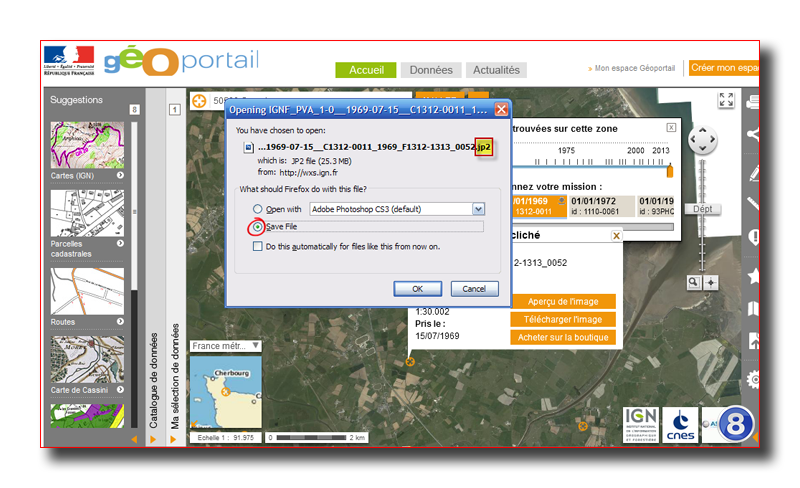Open the Actualités tab
Image resolution: width=800 pixels, height=488 pixels.
[x=496, y=70]
